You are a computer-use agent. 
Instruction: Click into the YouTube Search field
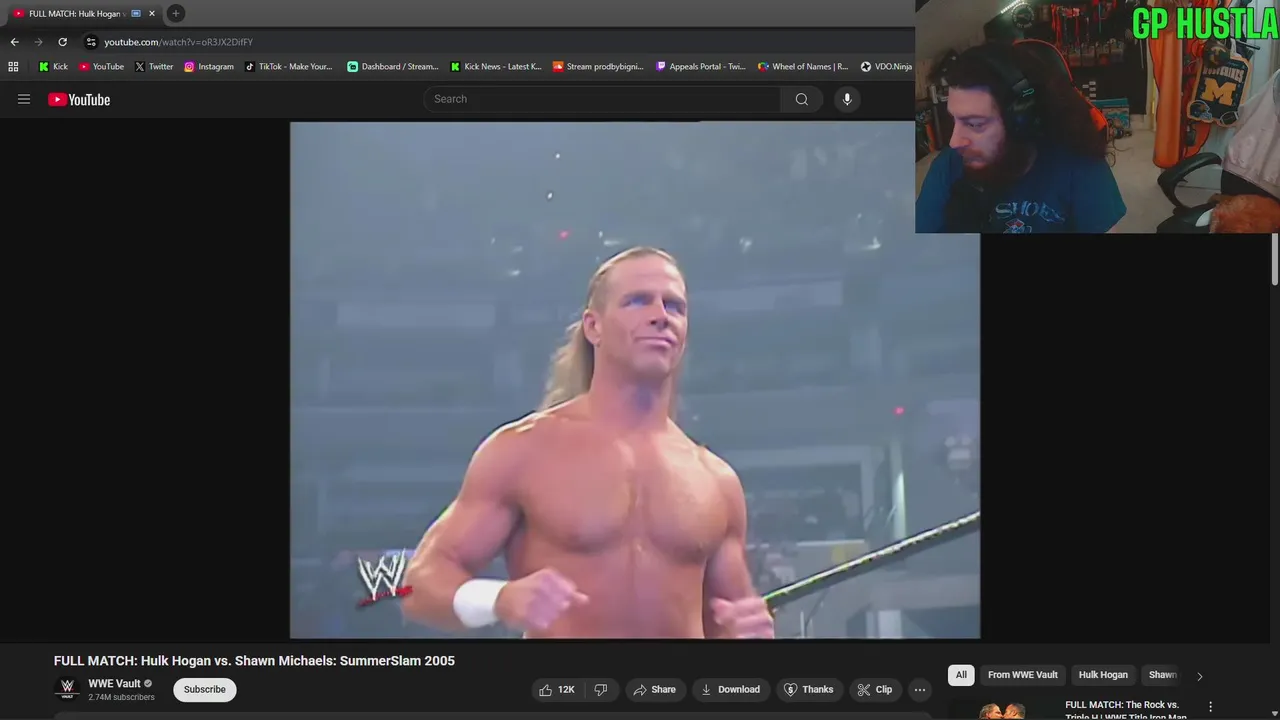(x=602, y=99)
